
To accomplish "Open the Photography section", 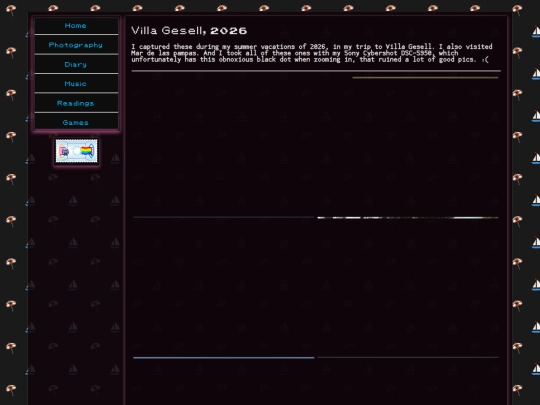I will pyautogui.click(x=76, y=45).
